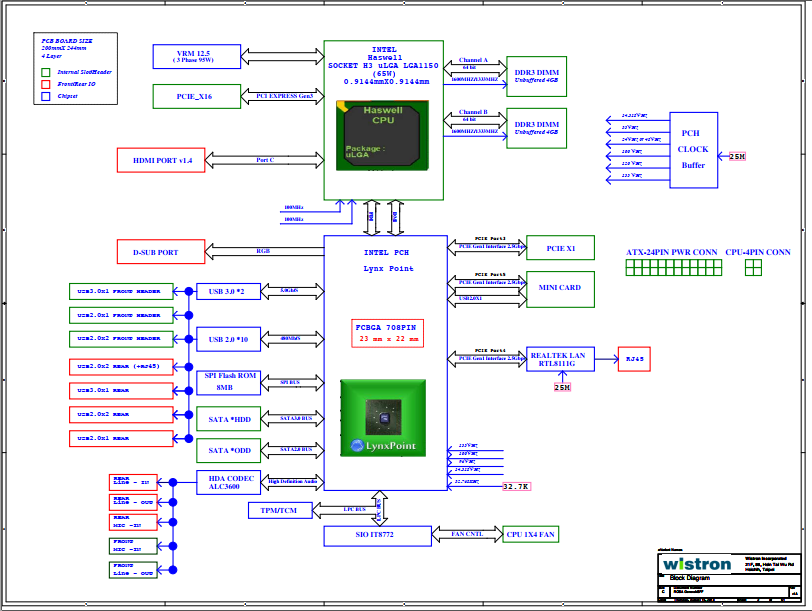Select the CPU-4PIN connector symbol
812x611 pixels.
tap(753, 267)
